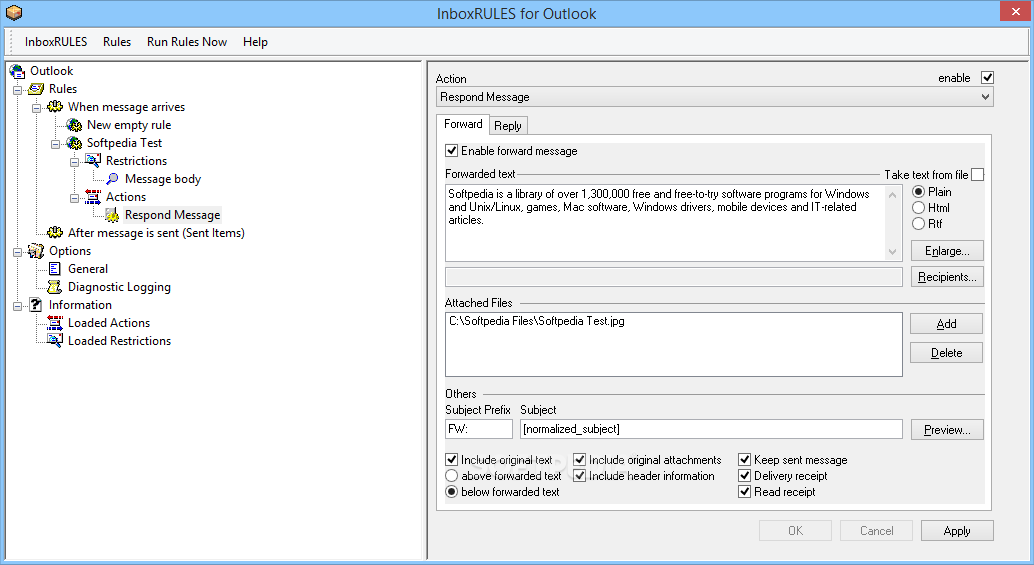The height and width of the screenshot is (565, 1034).
Task: Collapse the Actions node
Action: point(75,197)
